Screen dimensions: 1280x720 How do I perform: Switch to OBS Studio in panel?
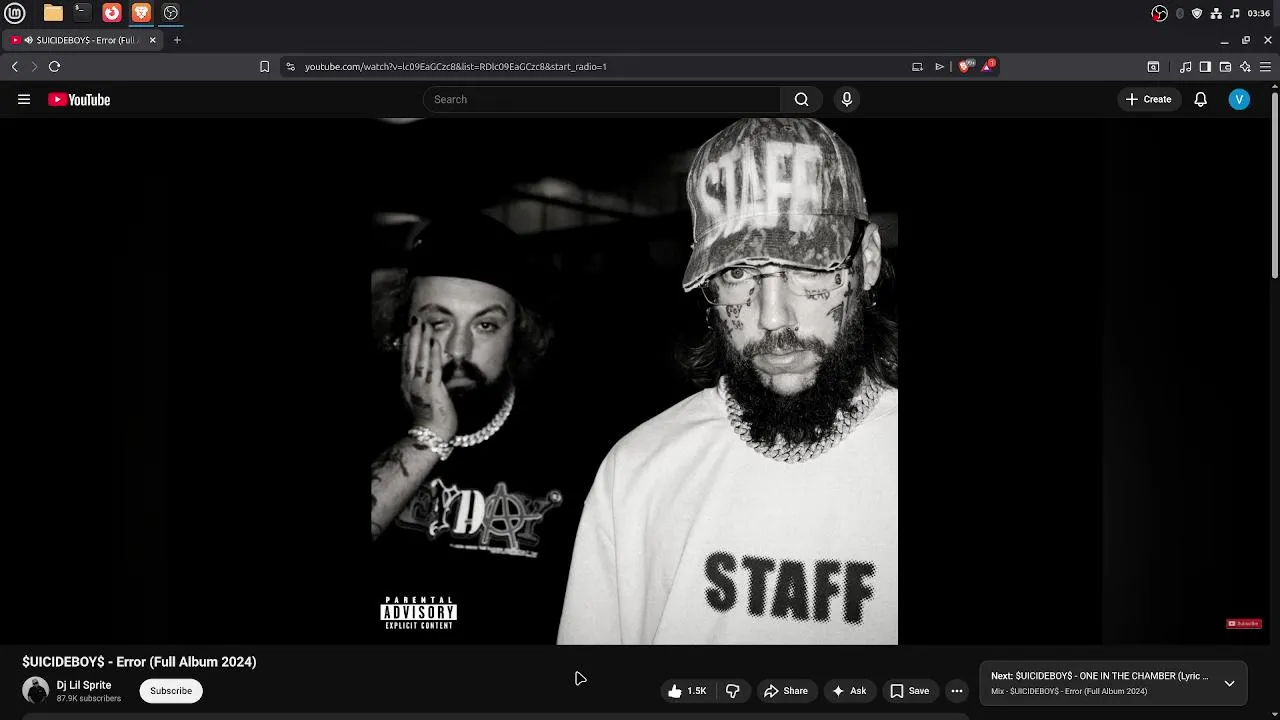(171, 13)
